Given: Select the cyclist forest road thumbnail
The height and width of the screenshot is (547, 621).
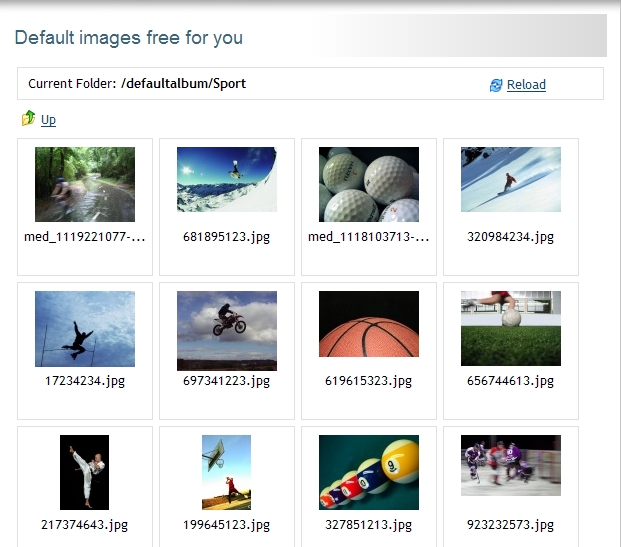Looking at the screenshot, I should [85, 184].
